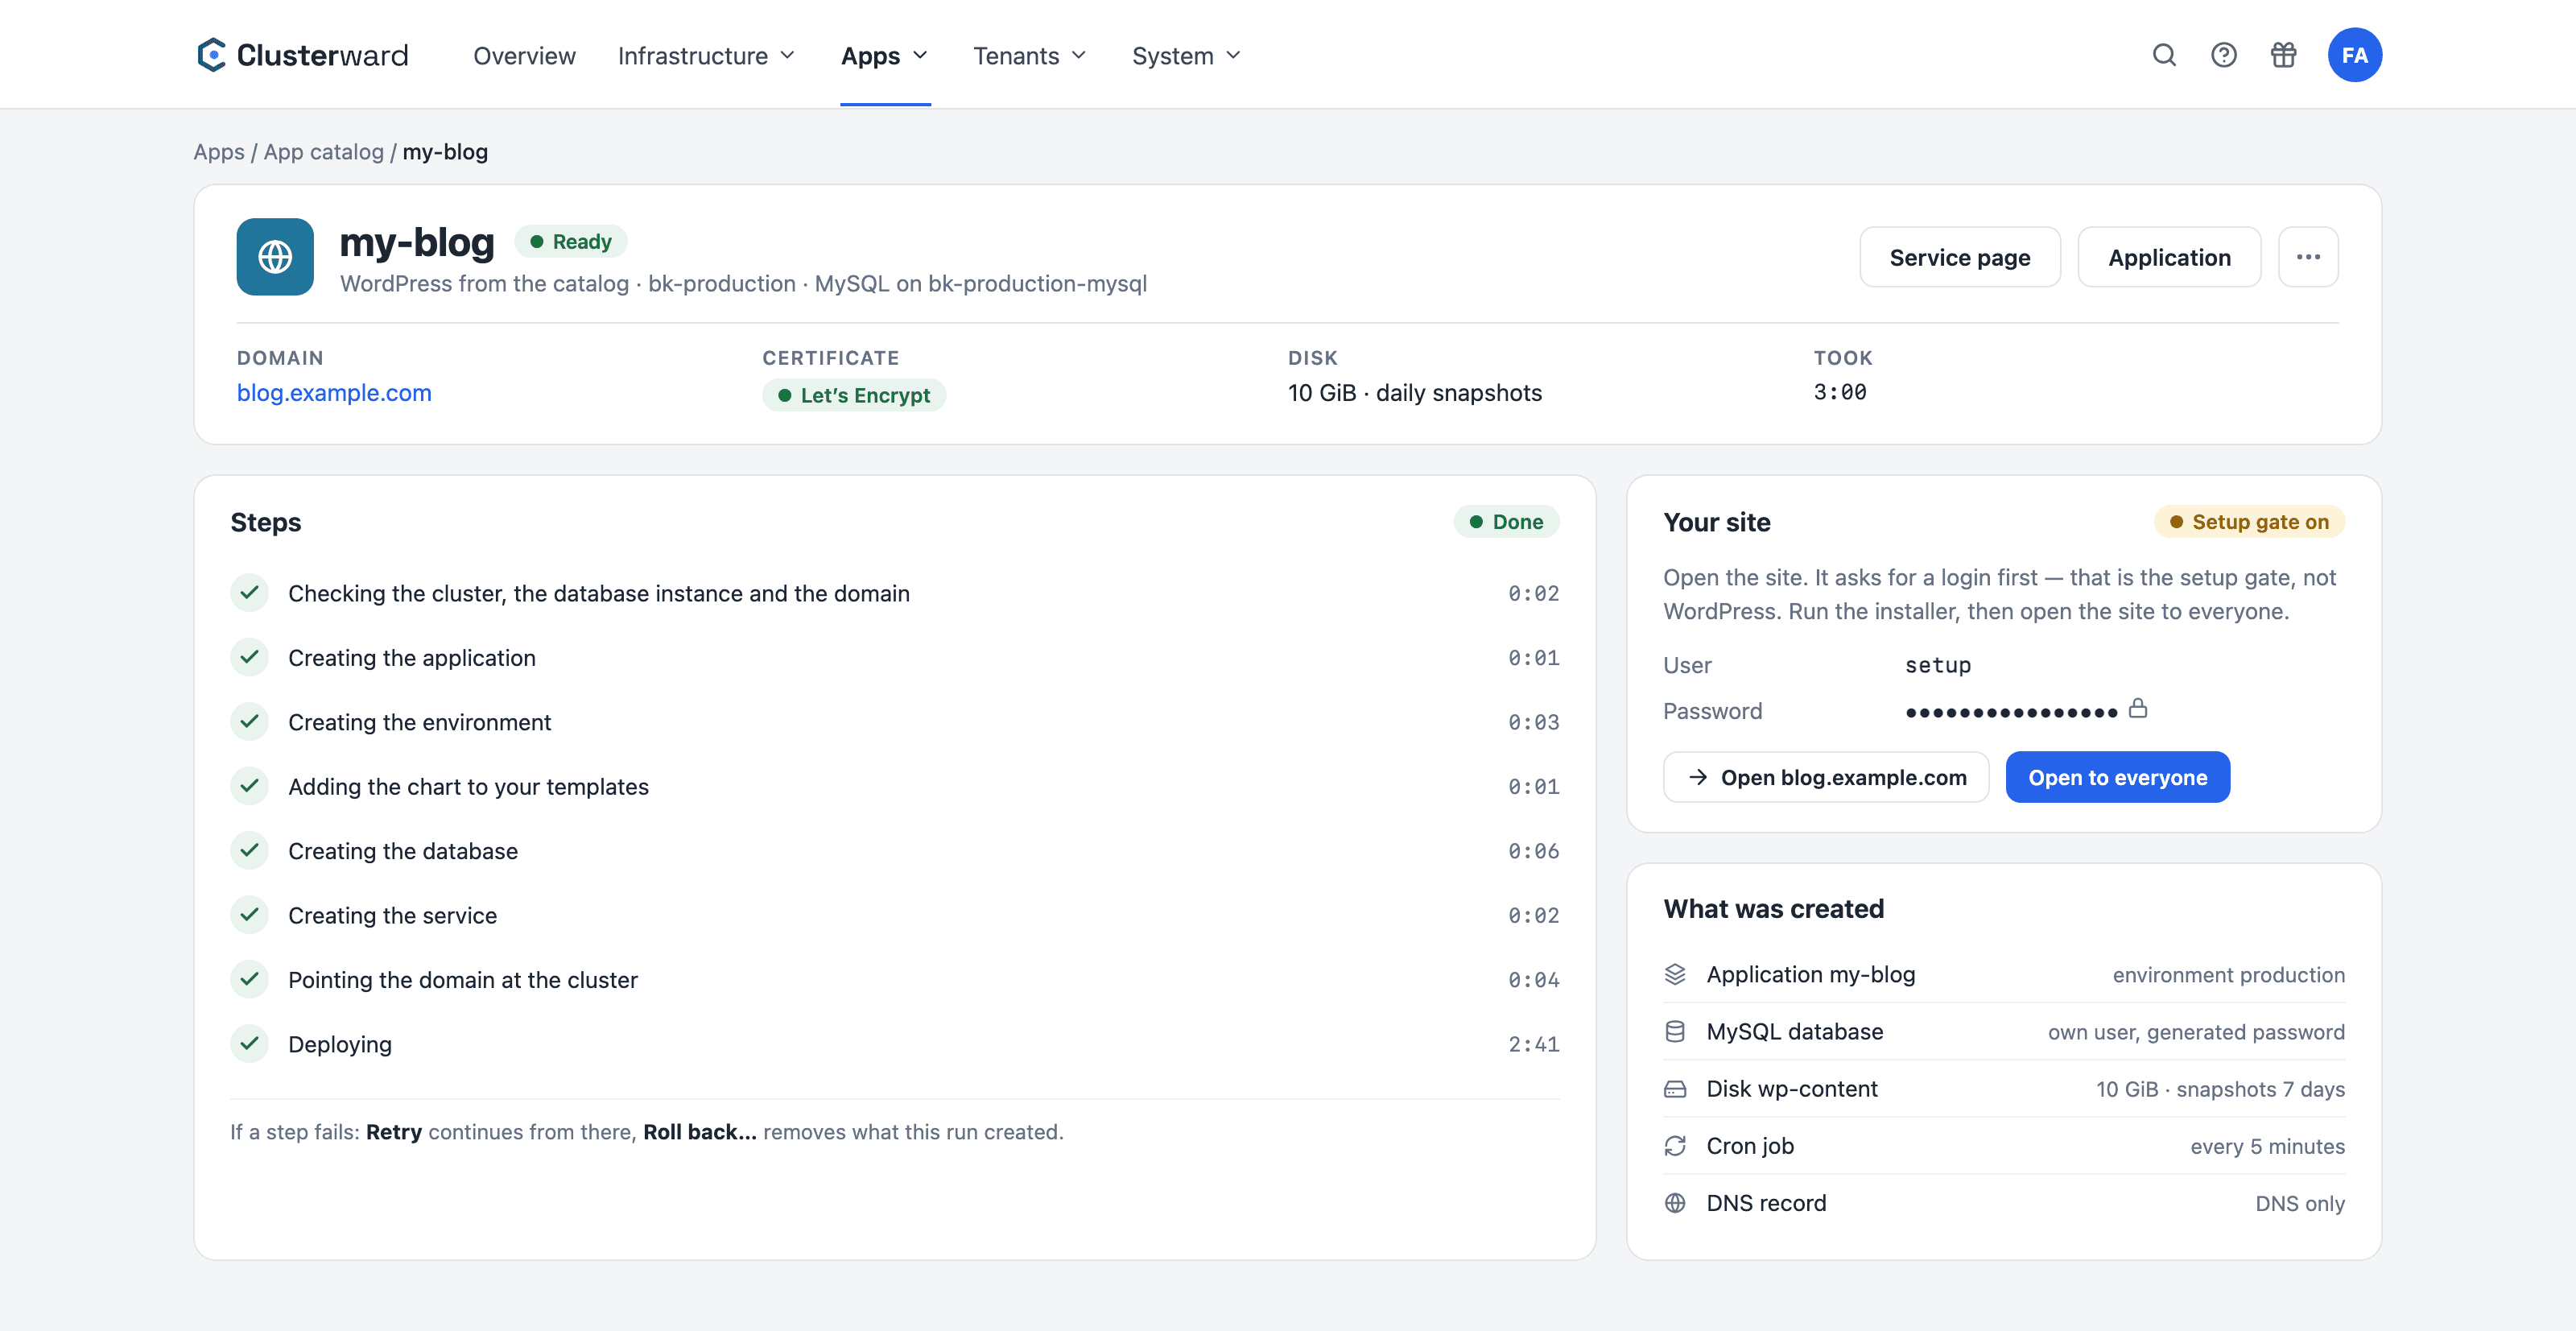This screenshot has height=1331, width=2576.
Task: Click the my-blog breadcrumb text
Action: tap(445, 152)
